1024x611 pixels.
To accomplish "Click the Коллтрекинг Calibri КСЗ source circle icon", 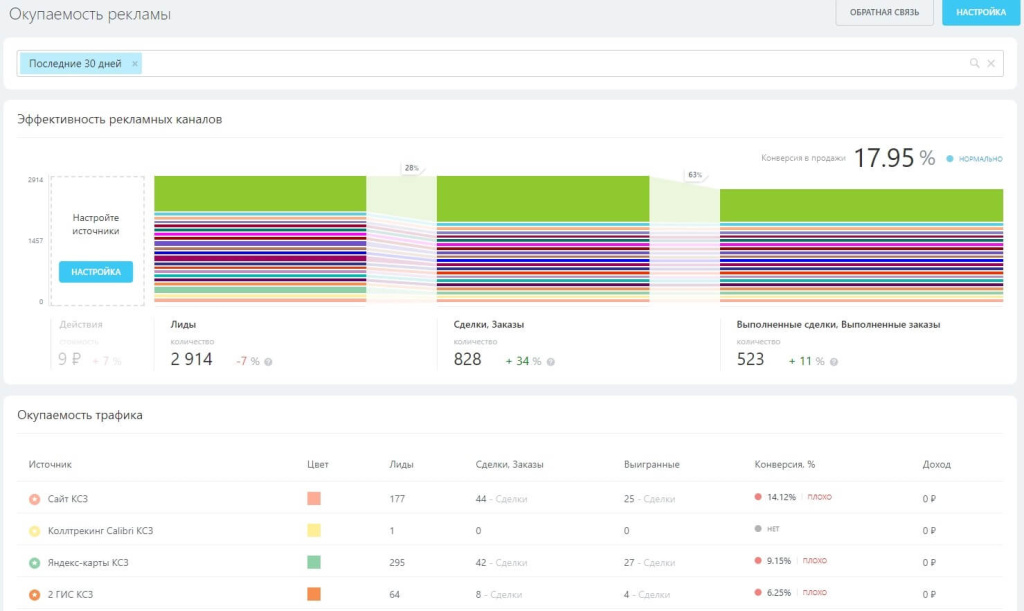I will pos(34,530).
